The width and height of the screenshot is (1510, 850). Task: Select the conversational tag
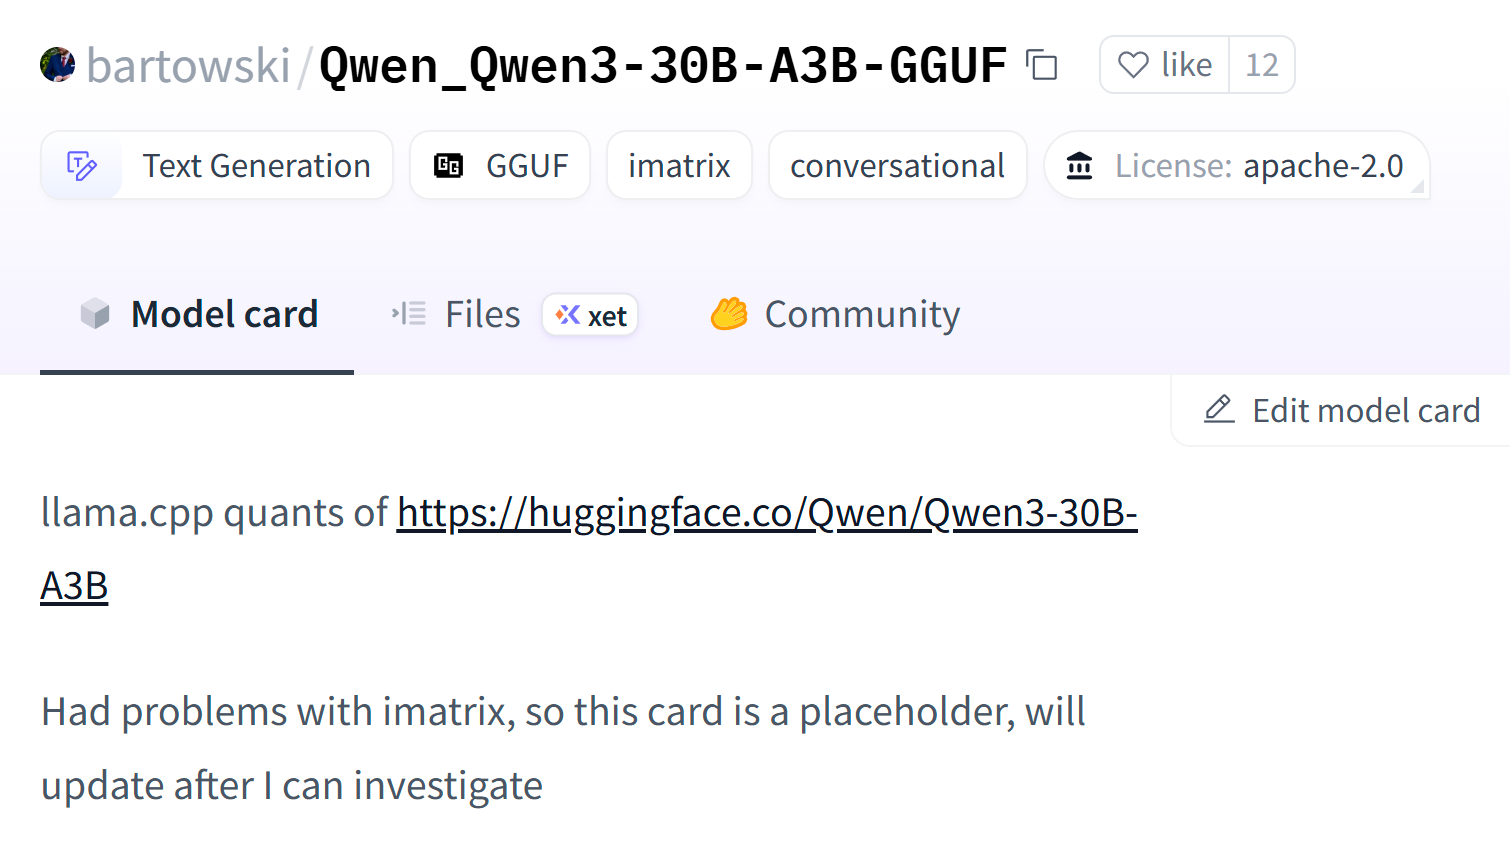[897, 165]
